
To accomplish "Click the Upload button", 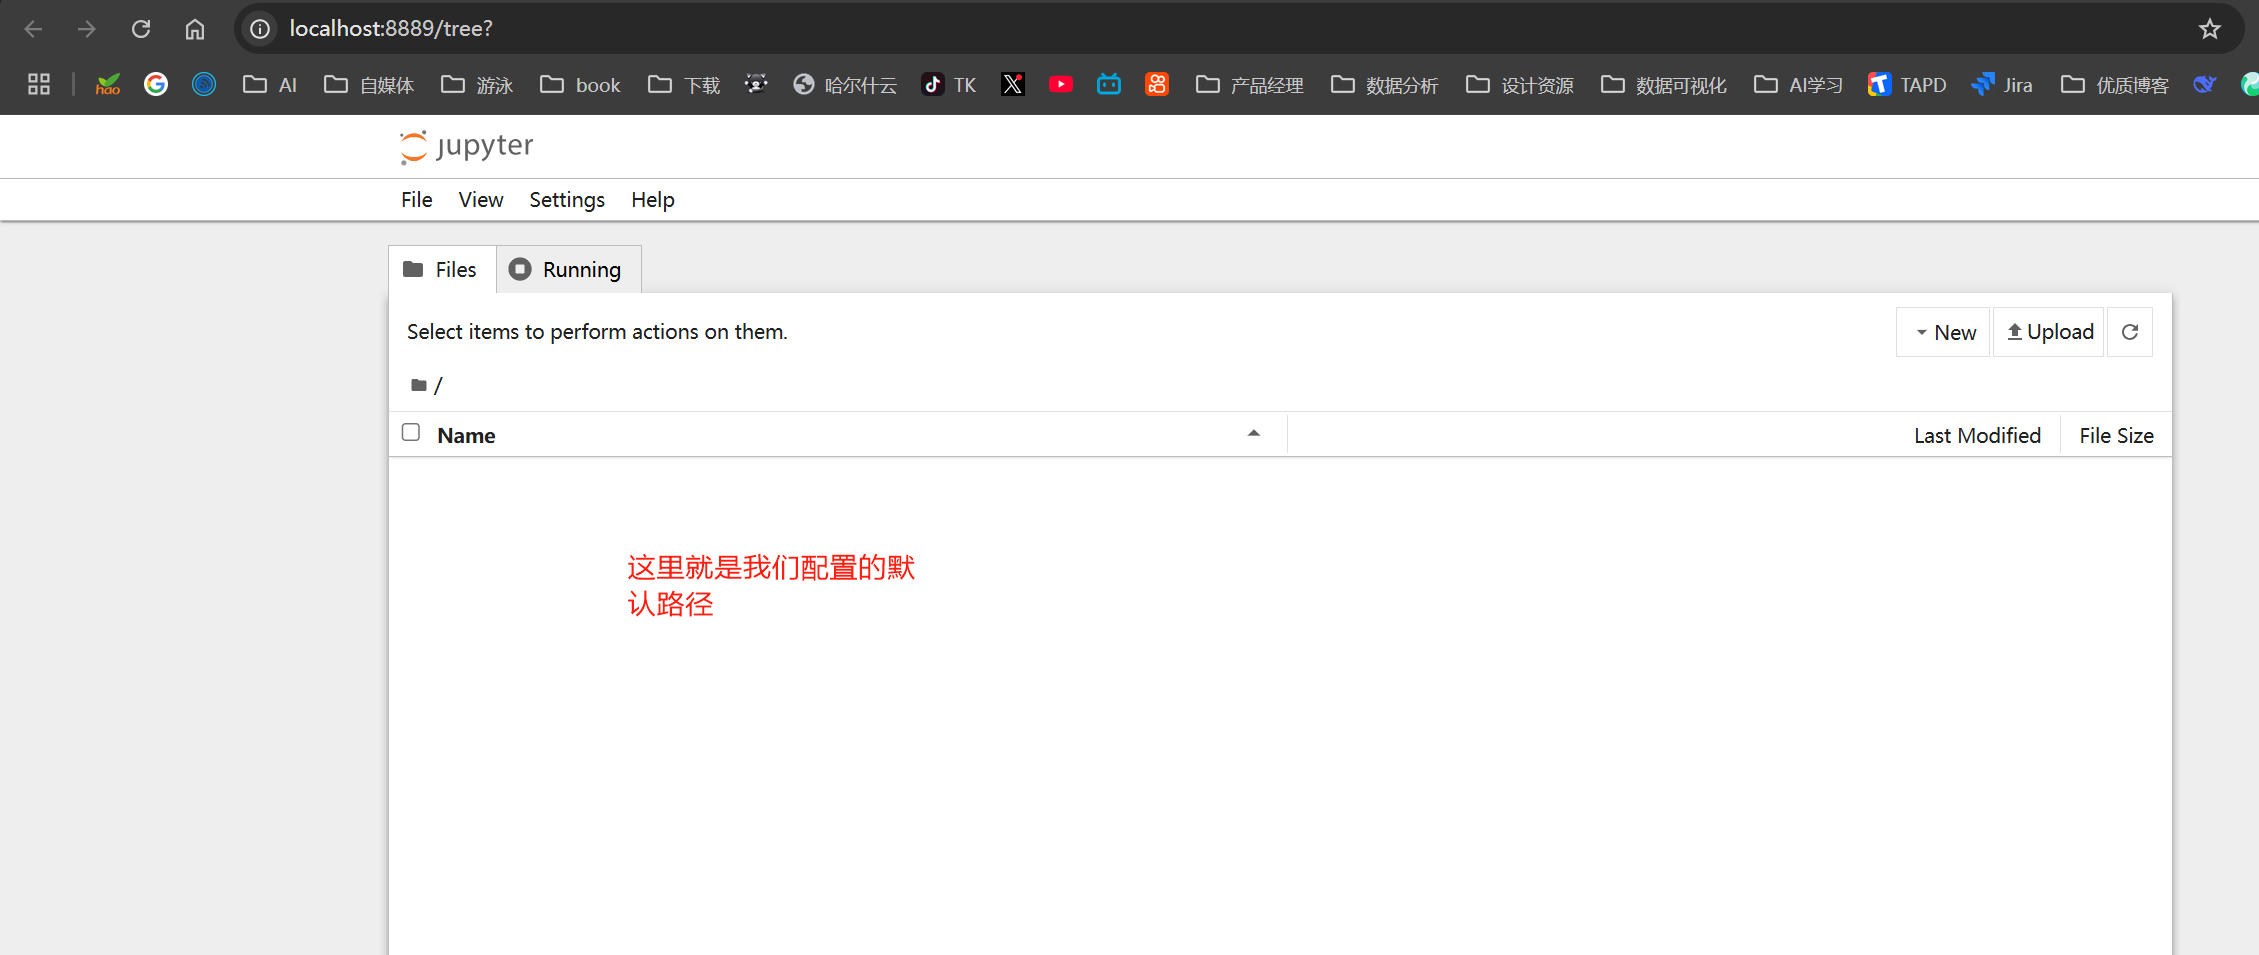I will (x=2049, y=332).
